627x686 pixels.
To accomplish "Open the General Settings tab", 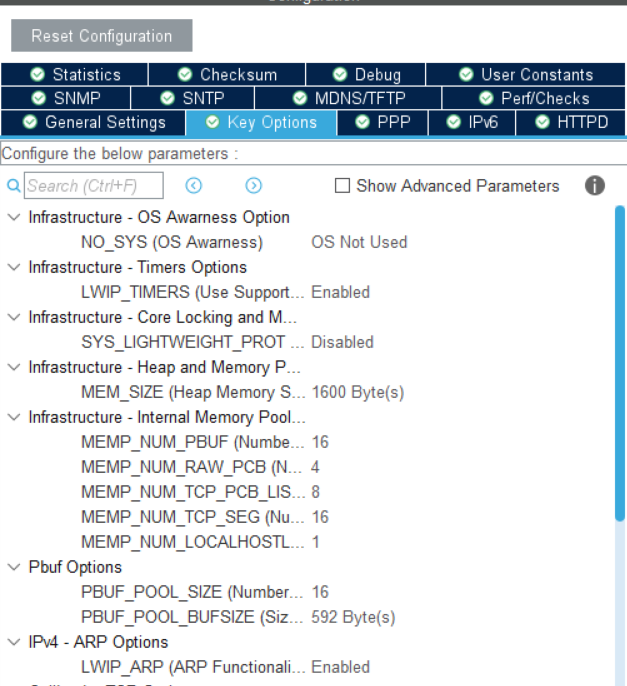I will [93, 122].
